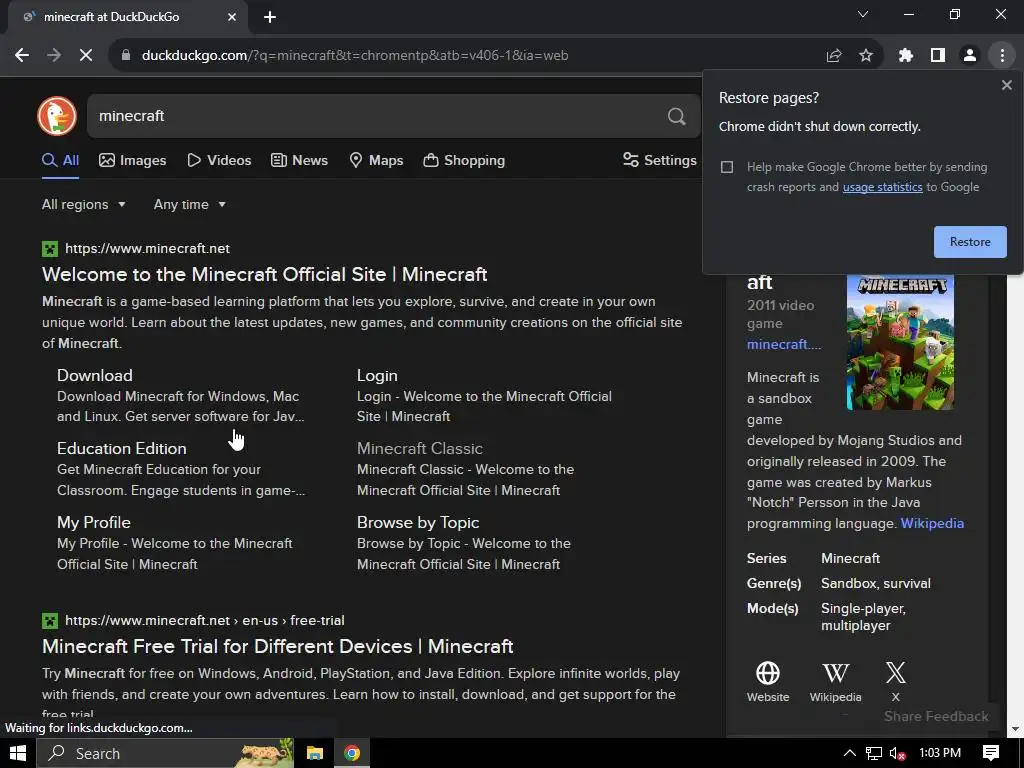Click the share this page icon
Screen dimensions: 1024x768
(834, 56)
